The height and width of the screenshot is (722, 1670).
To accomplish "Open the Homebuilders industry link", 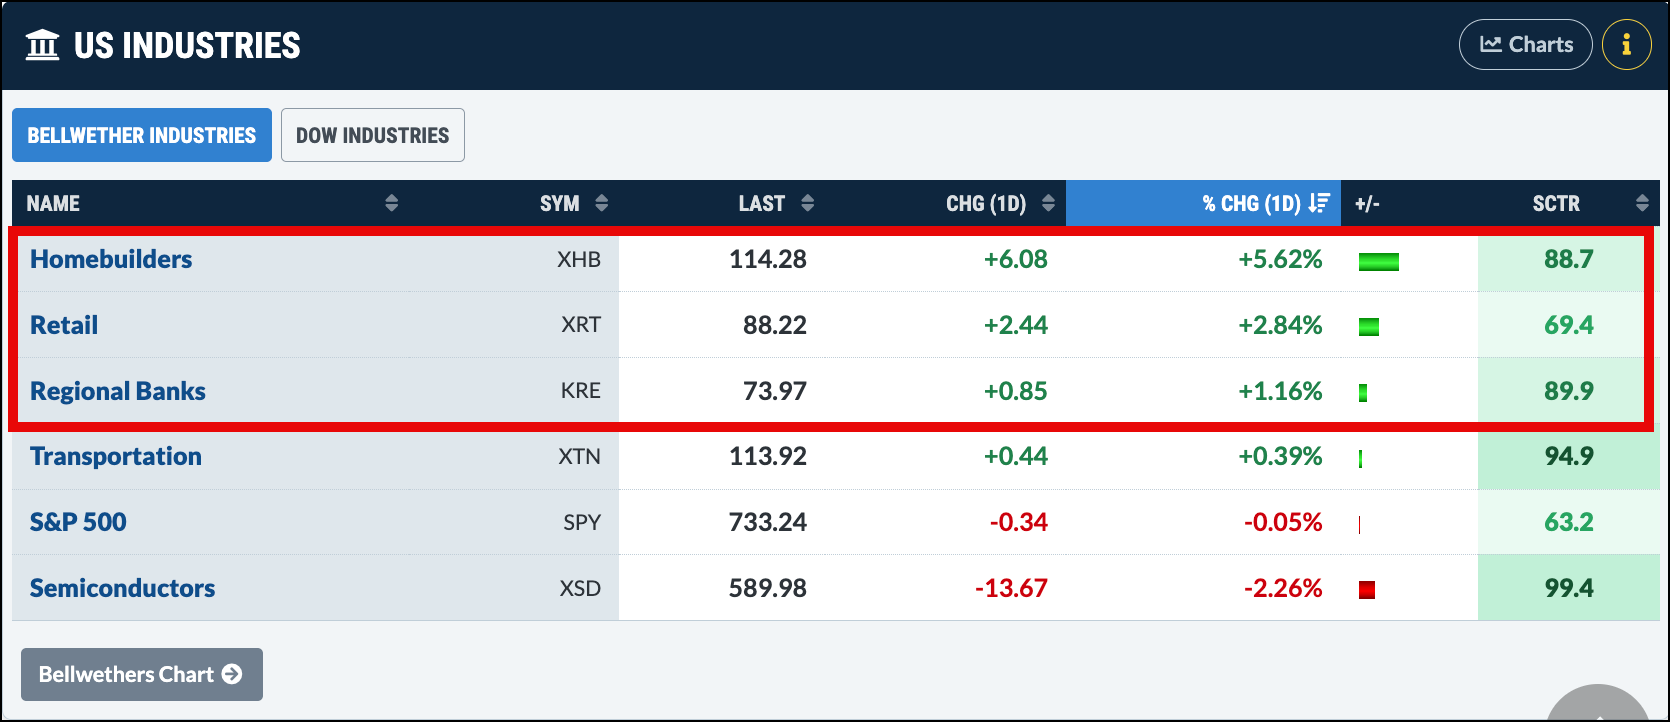I will tap(111, 259).
